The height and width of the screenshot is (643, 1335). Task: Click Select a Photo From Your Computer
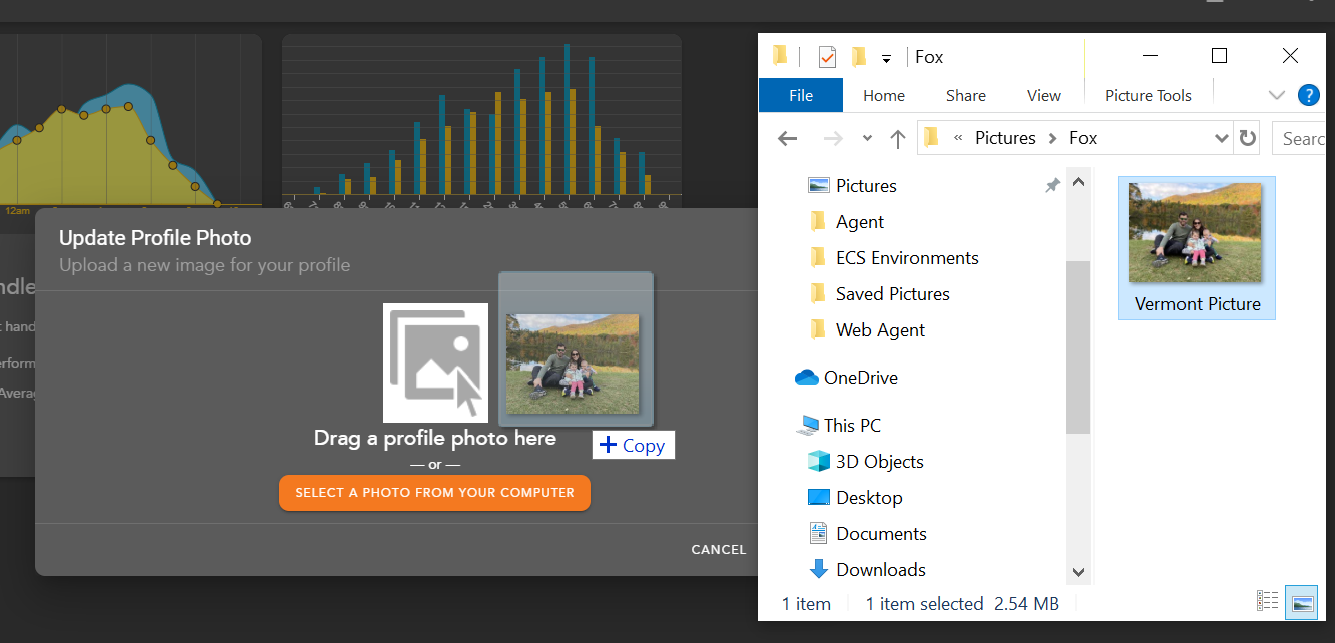point(435,493)
